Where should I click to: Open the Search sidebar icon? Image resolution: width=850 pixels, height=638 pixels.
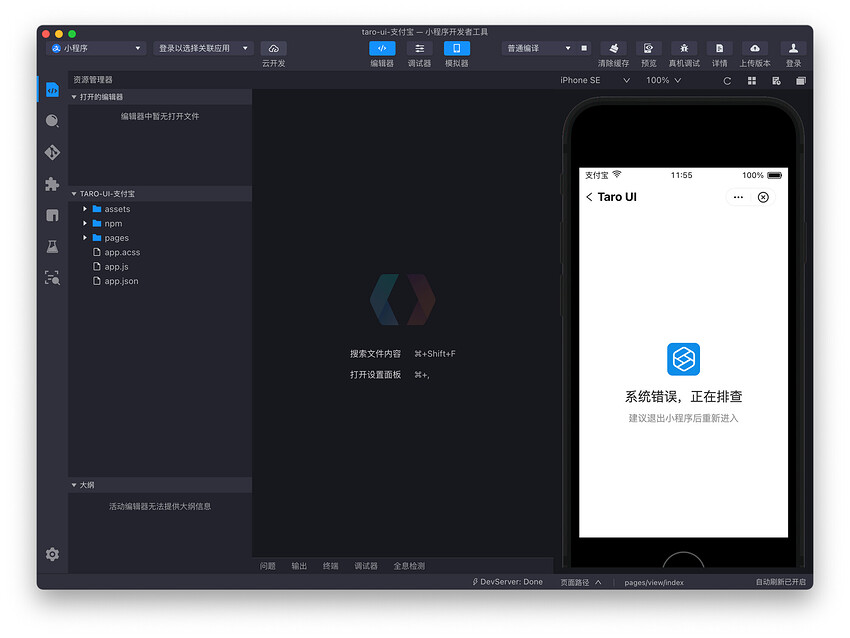click(x=53, y=121)
